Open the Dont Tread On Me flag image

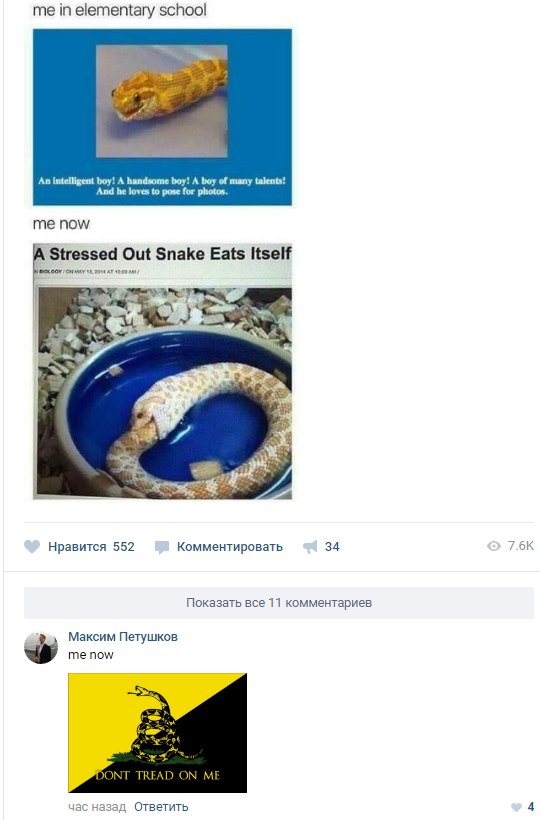pyautogui.click(x=157, y=733)
